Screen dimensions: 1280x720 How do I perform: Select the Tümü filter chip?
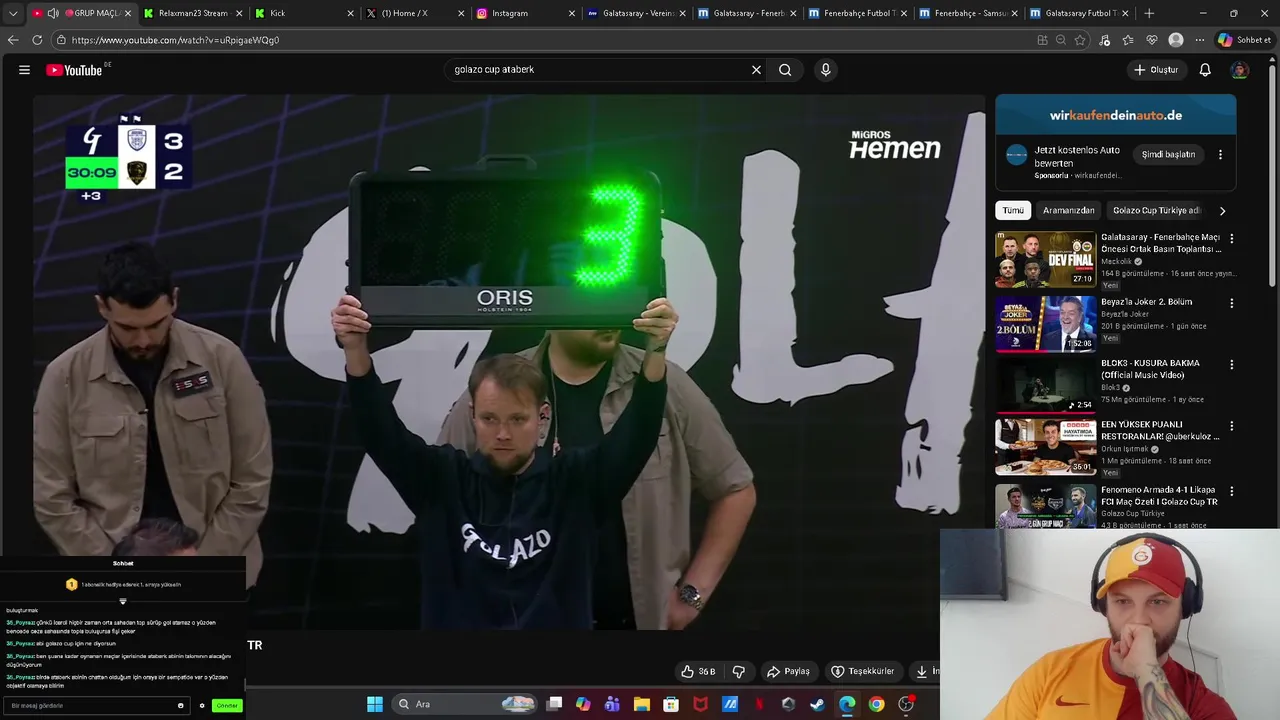[1013, 211]
